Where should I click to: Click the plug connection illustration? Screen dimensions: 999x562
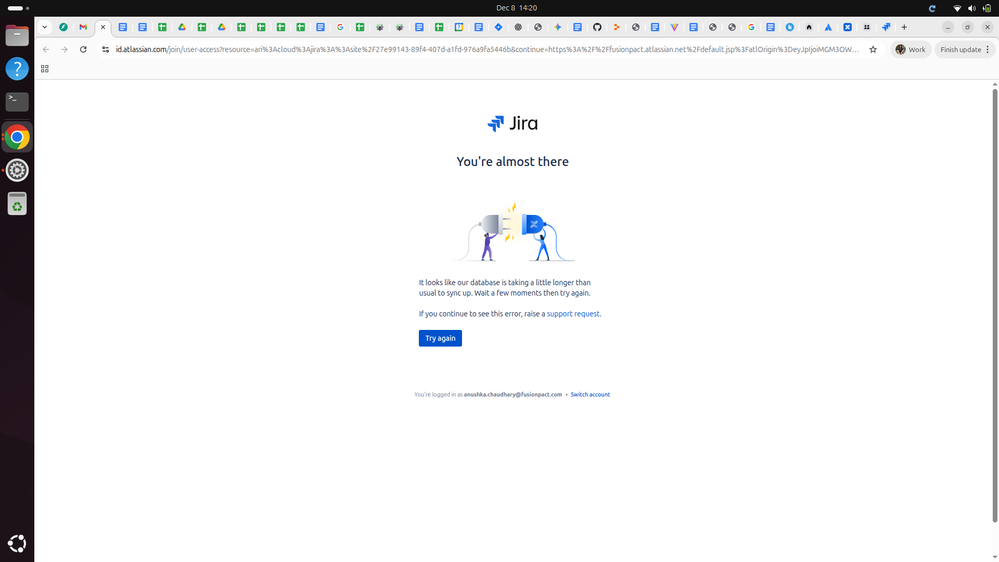pos(514,233)
